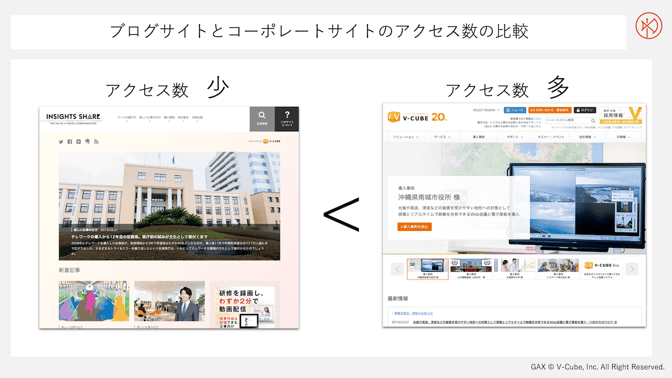Click the orange case study button on banner
The height and width of the screenshot is (378, 672).
pos(414,227)
